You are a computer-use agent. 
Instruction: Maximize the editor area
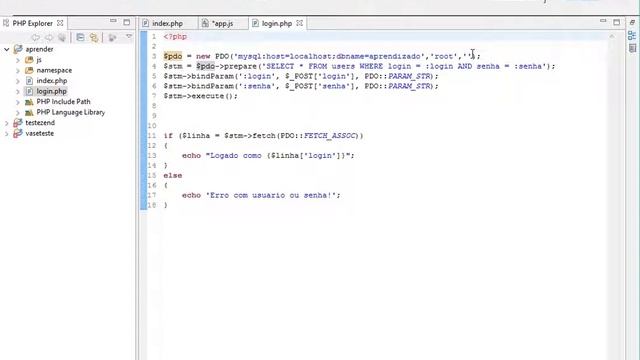tap(616, 22)
